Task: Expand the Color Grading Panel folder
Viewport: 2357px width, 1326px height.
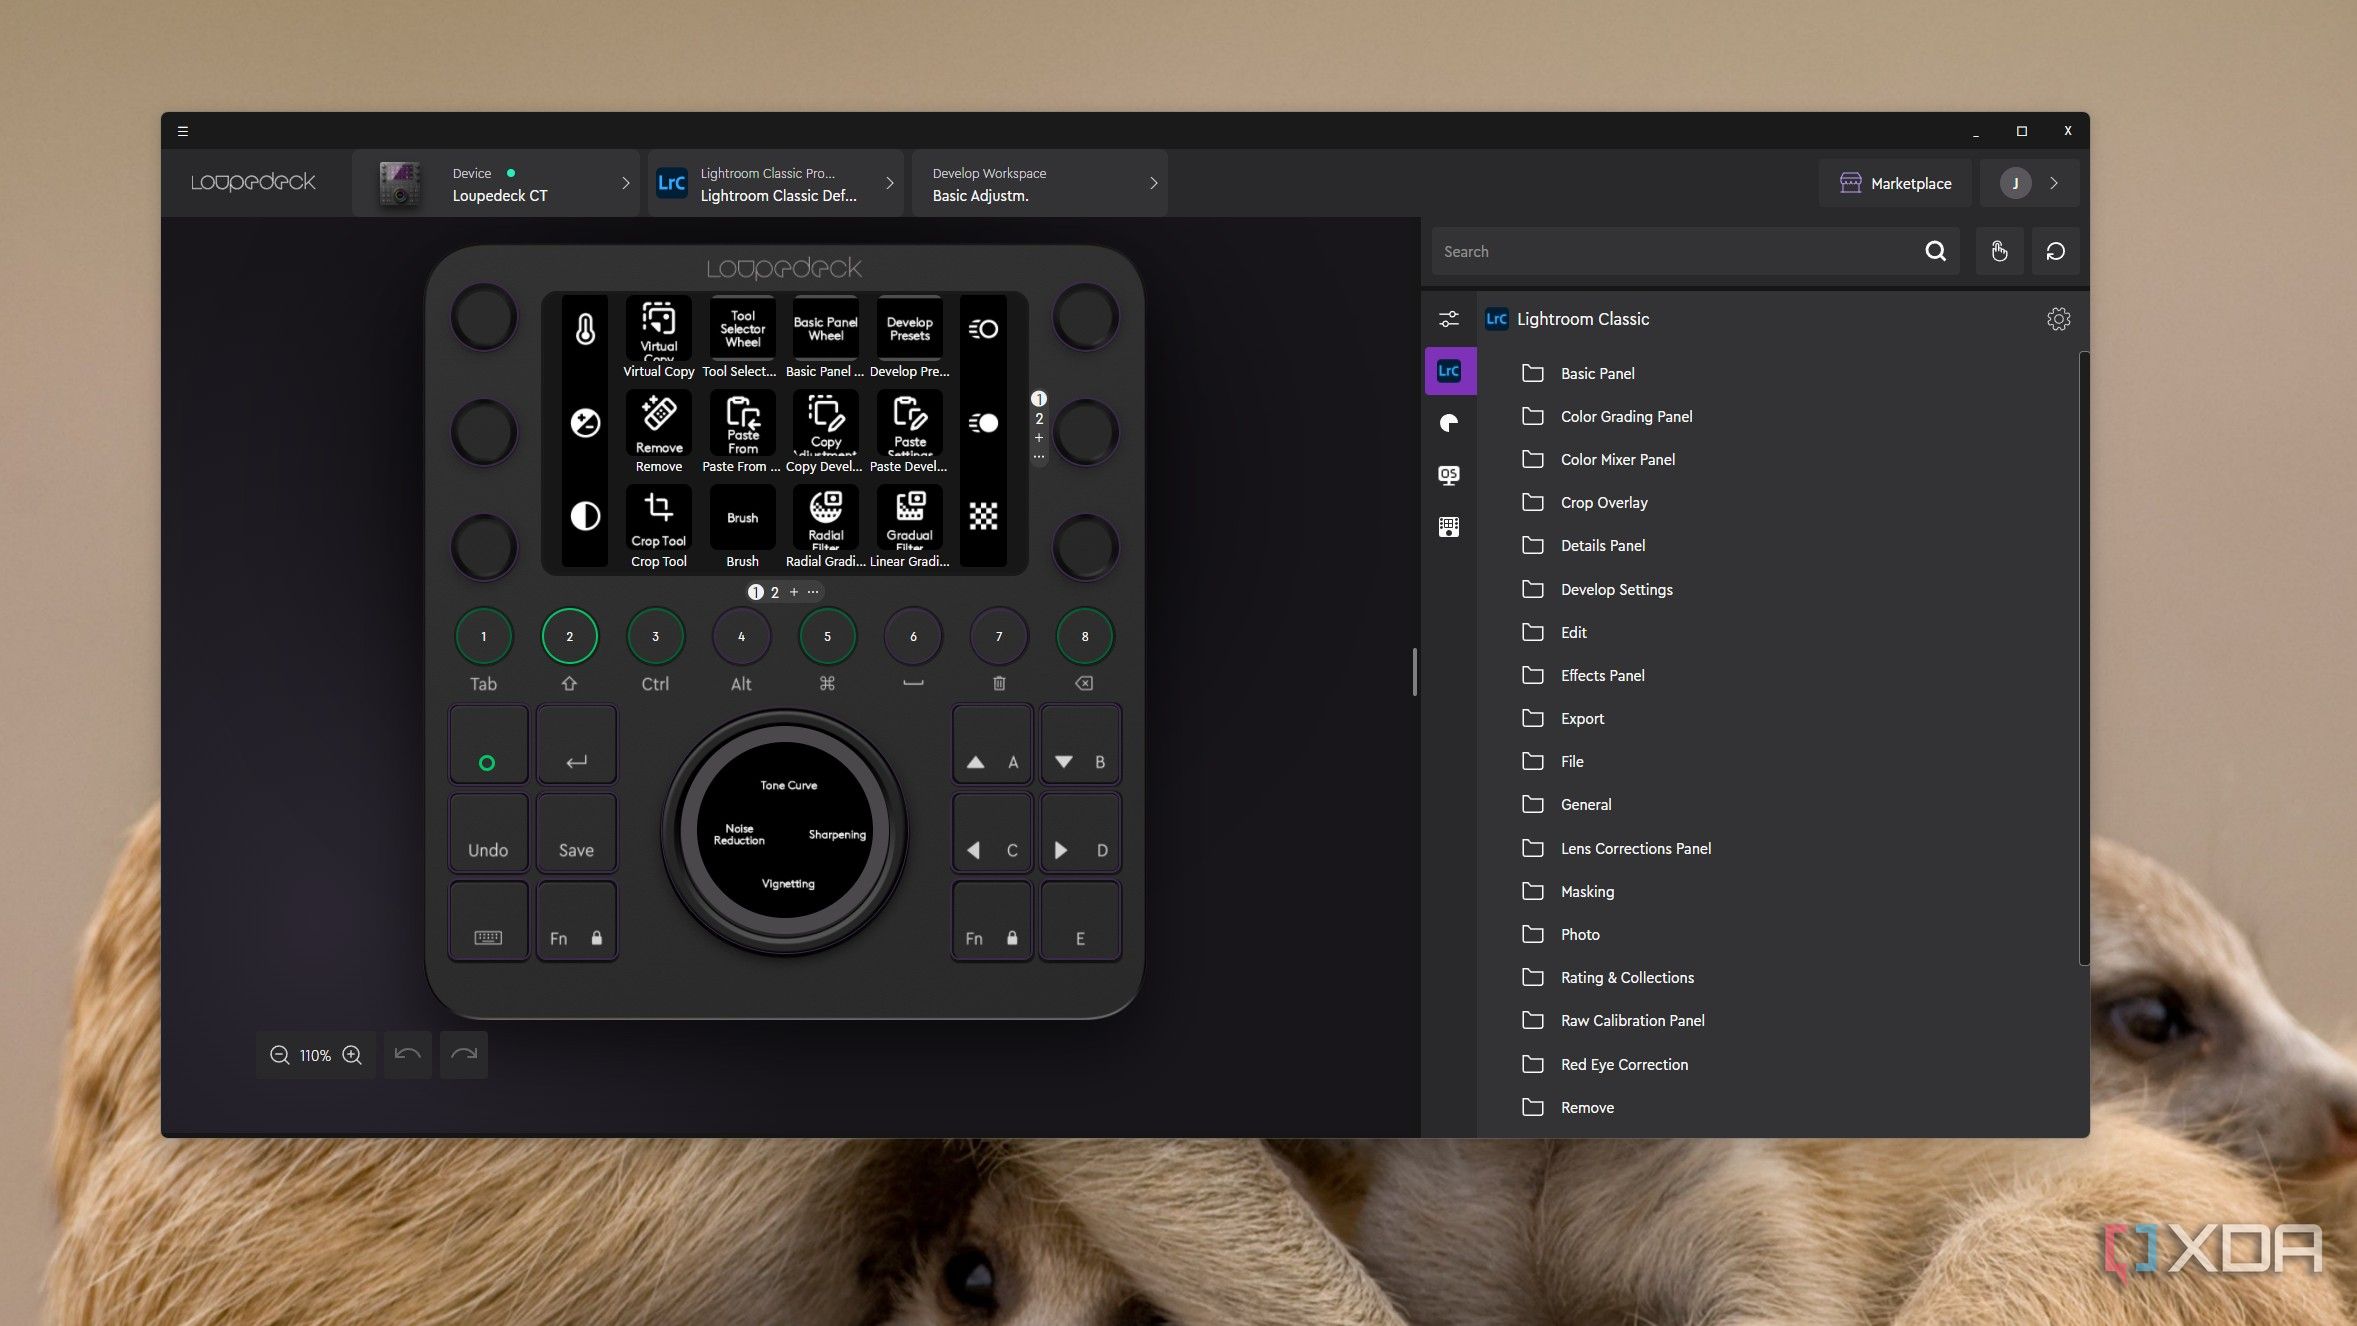Action: tap(1625, 416)
